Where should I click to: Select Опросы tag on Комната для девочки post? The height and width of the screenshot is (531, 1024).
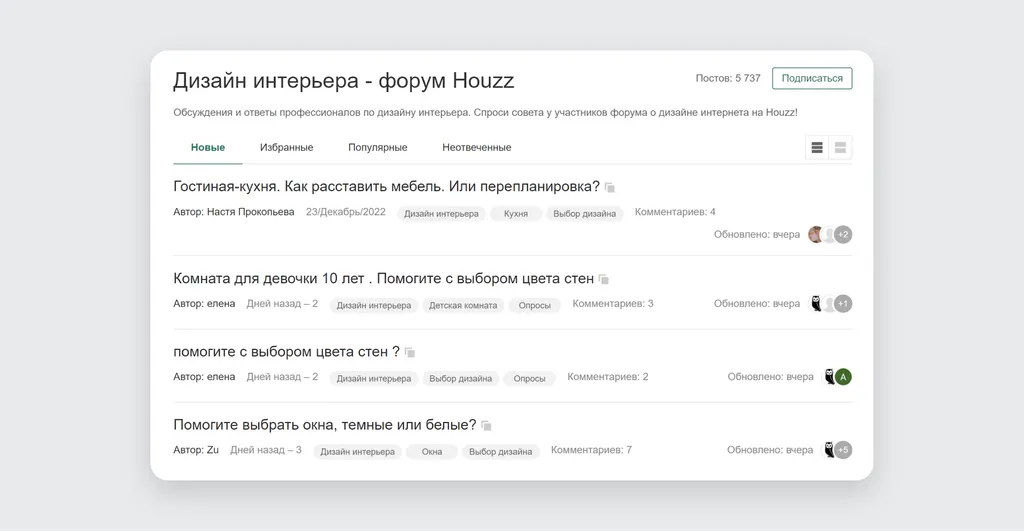[535, 305]
